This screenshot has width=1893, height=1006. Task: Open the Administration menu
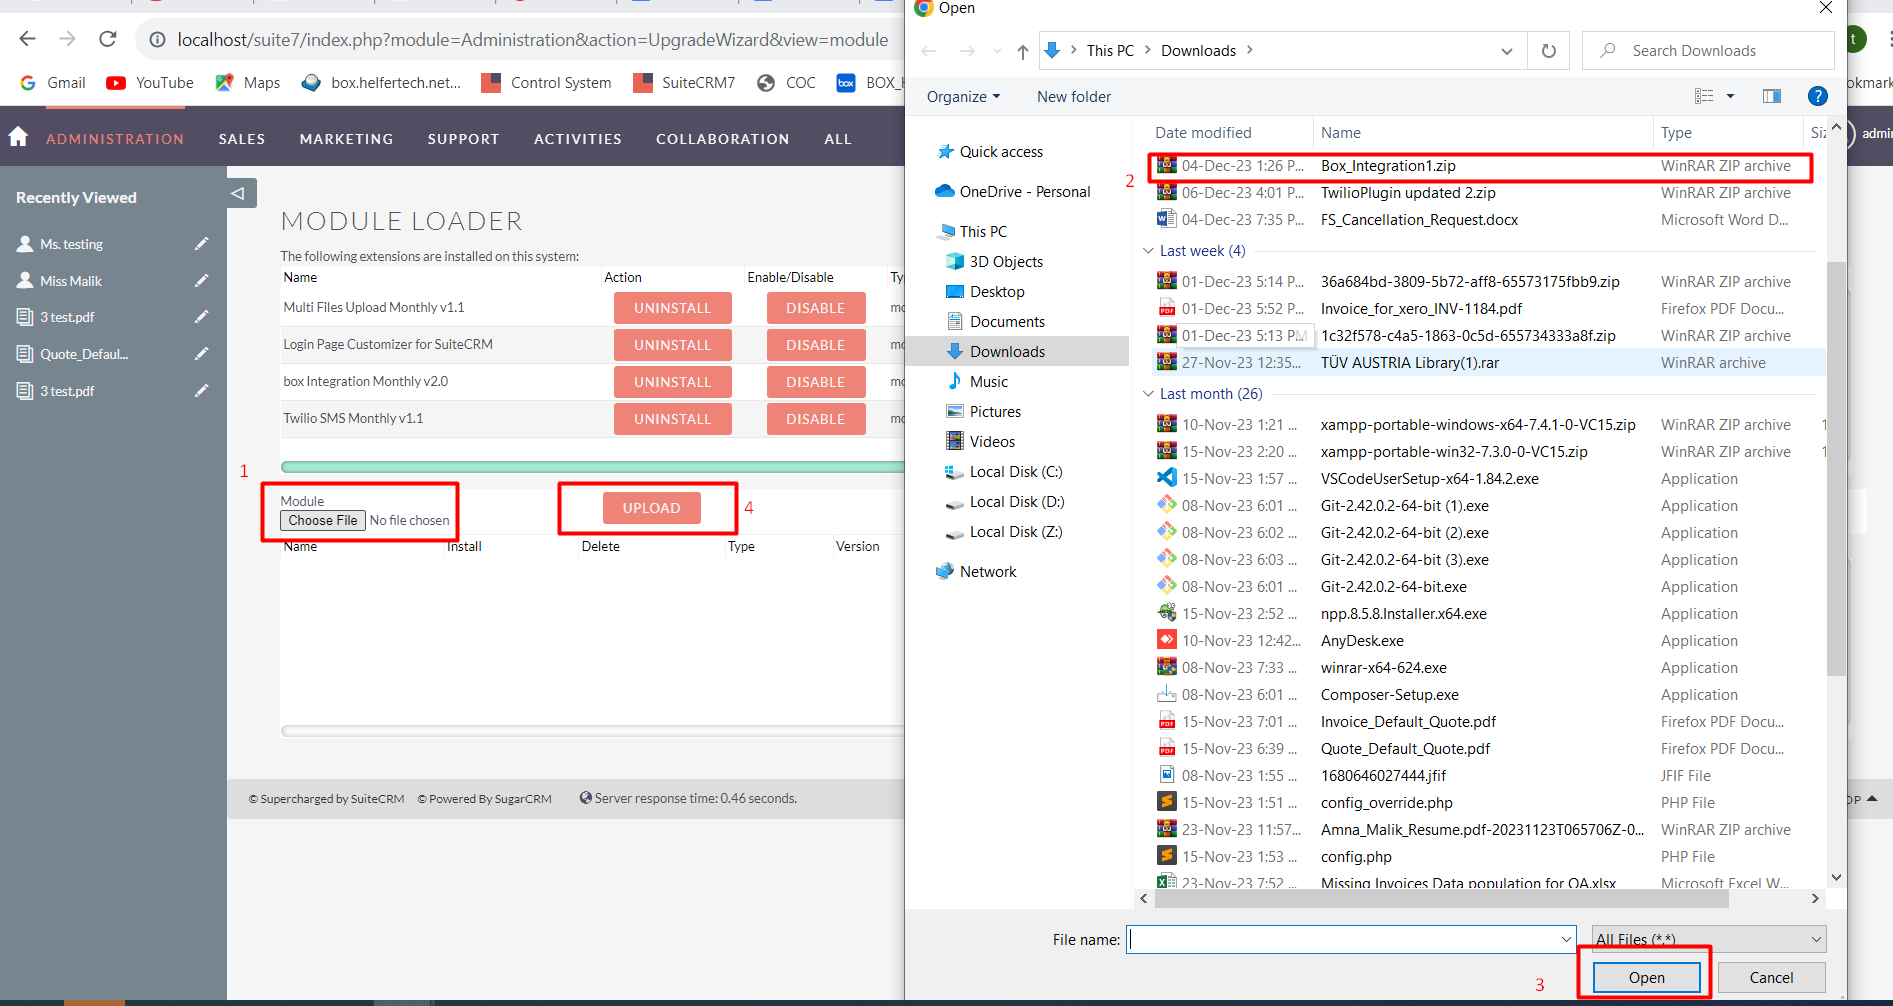[115, 139]
